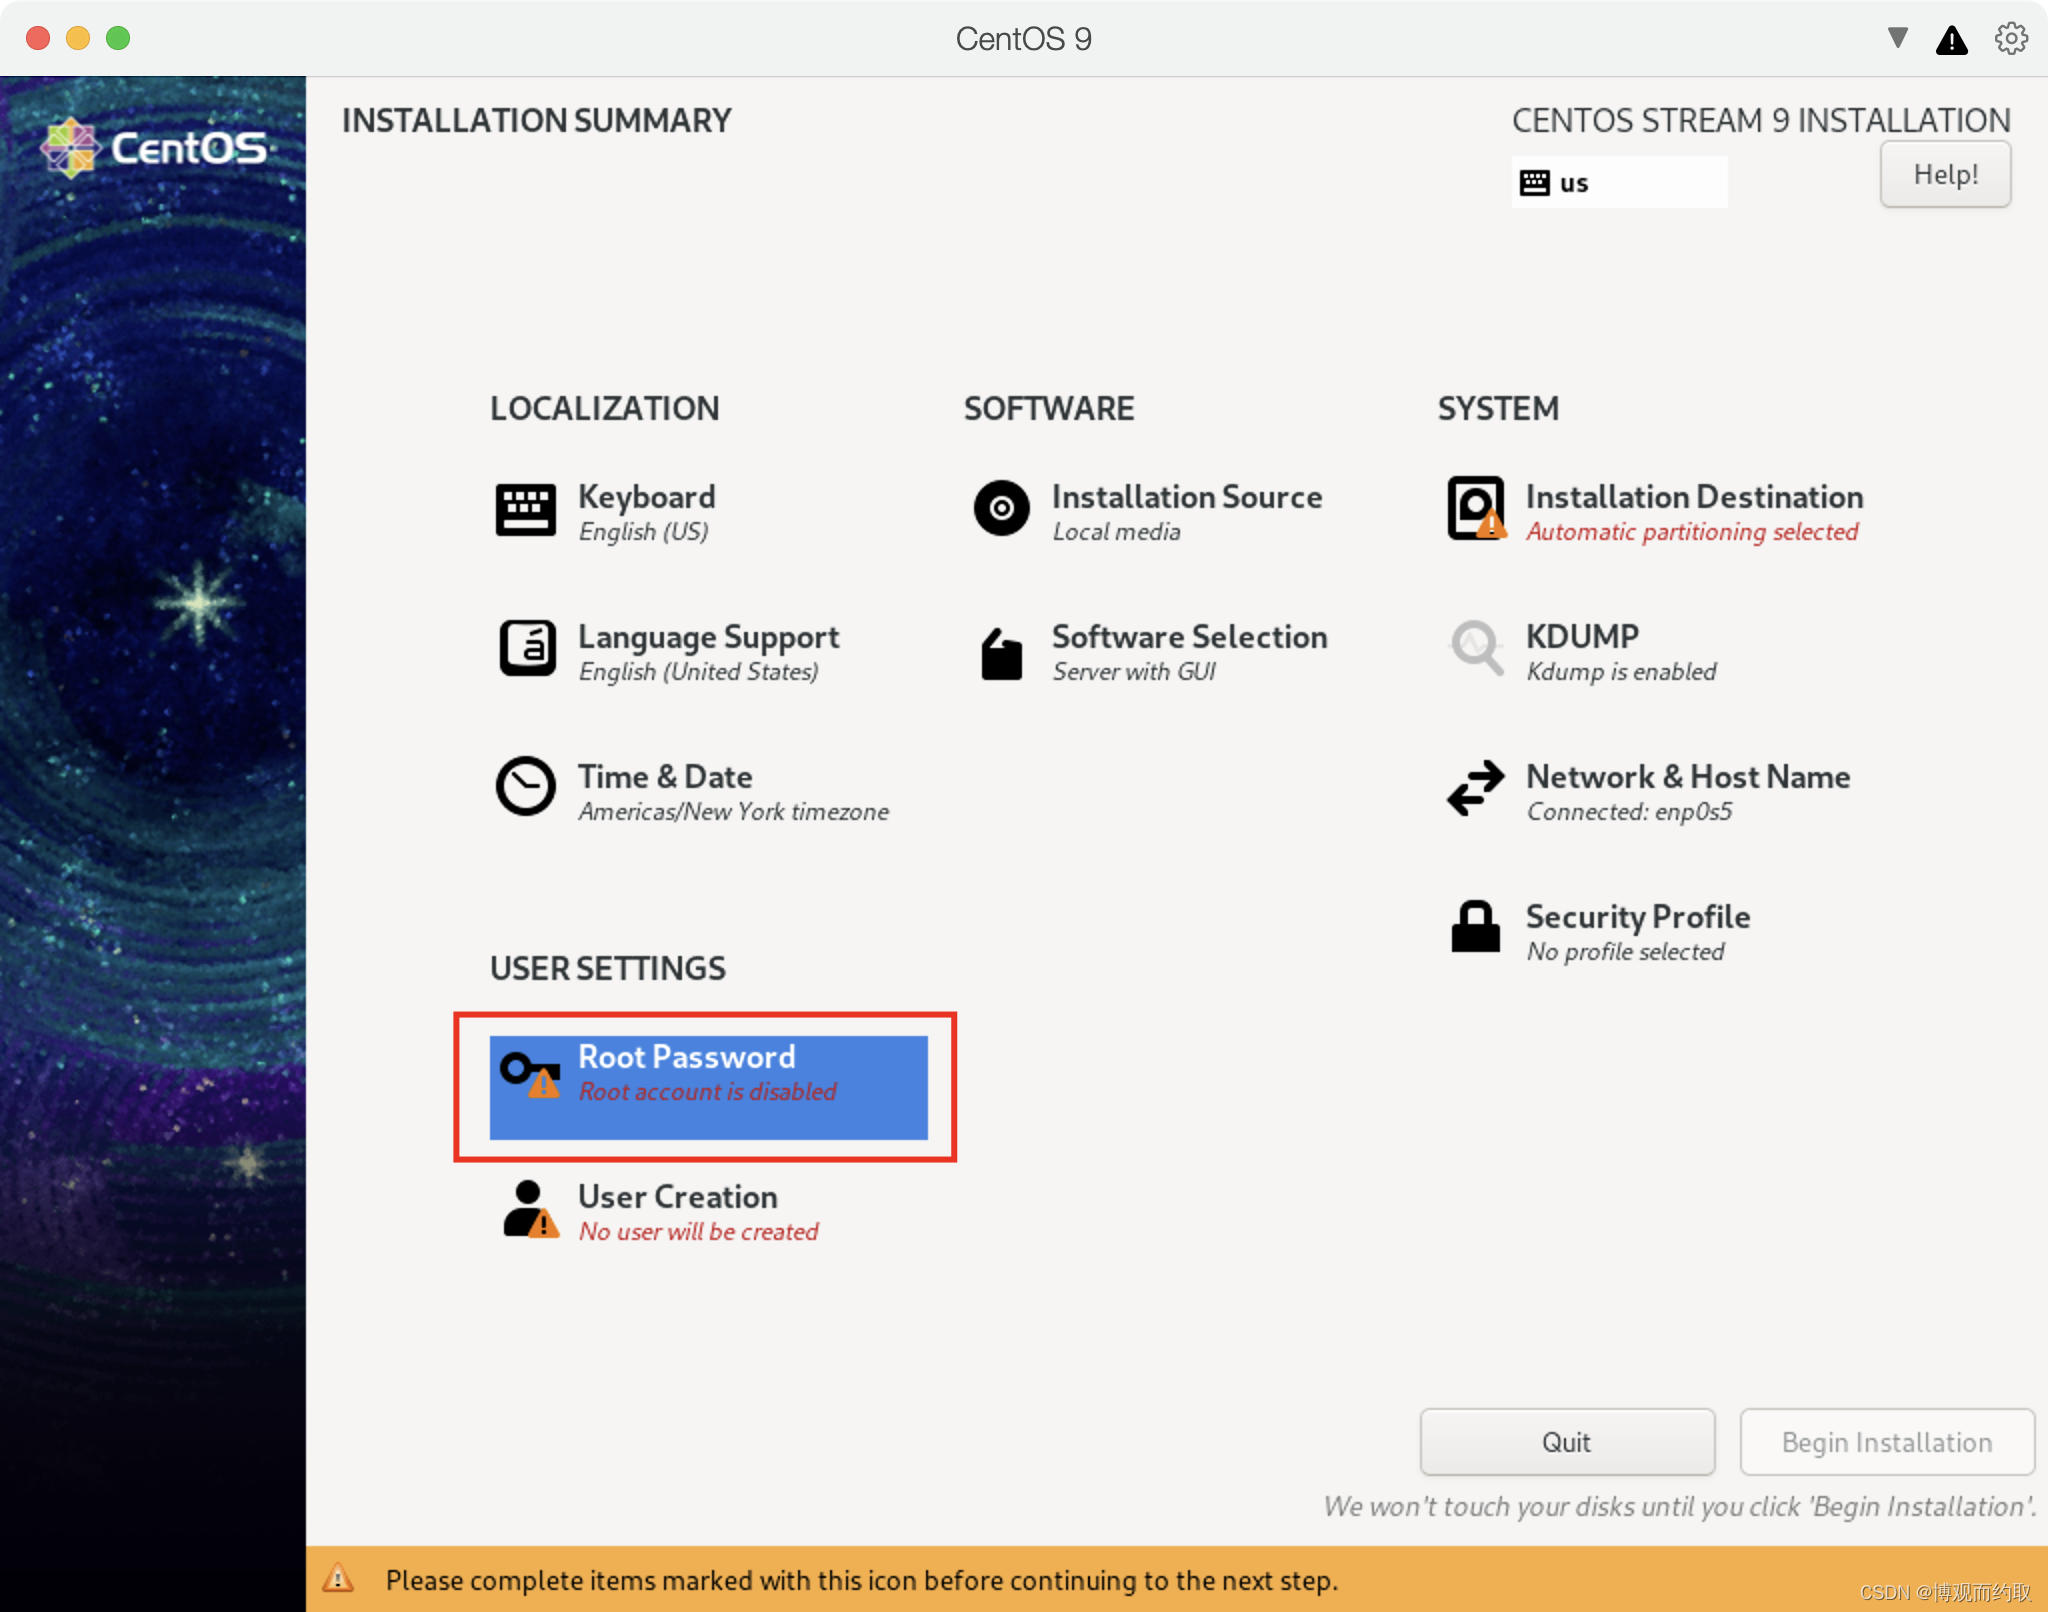Open the Help! button
The height and width of the screenshot is (1612, 2048).
[x=1945, y=174]
